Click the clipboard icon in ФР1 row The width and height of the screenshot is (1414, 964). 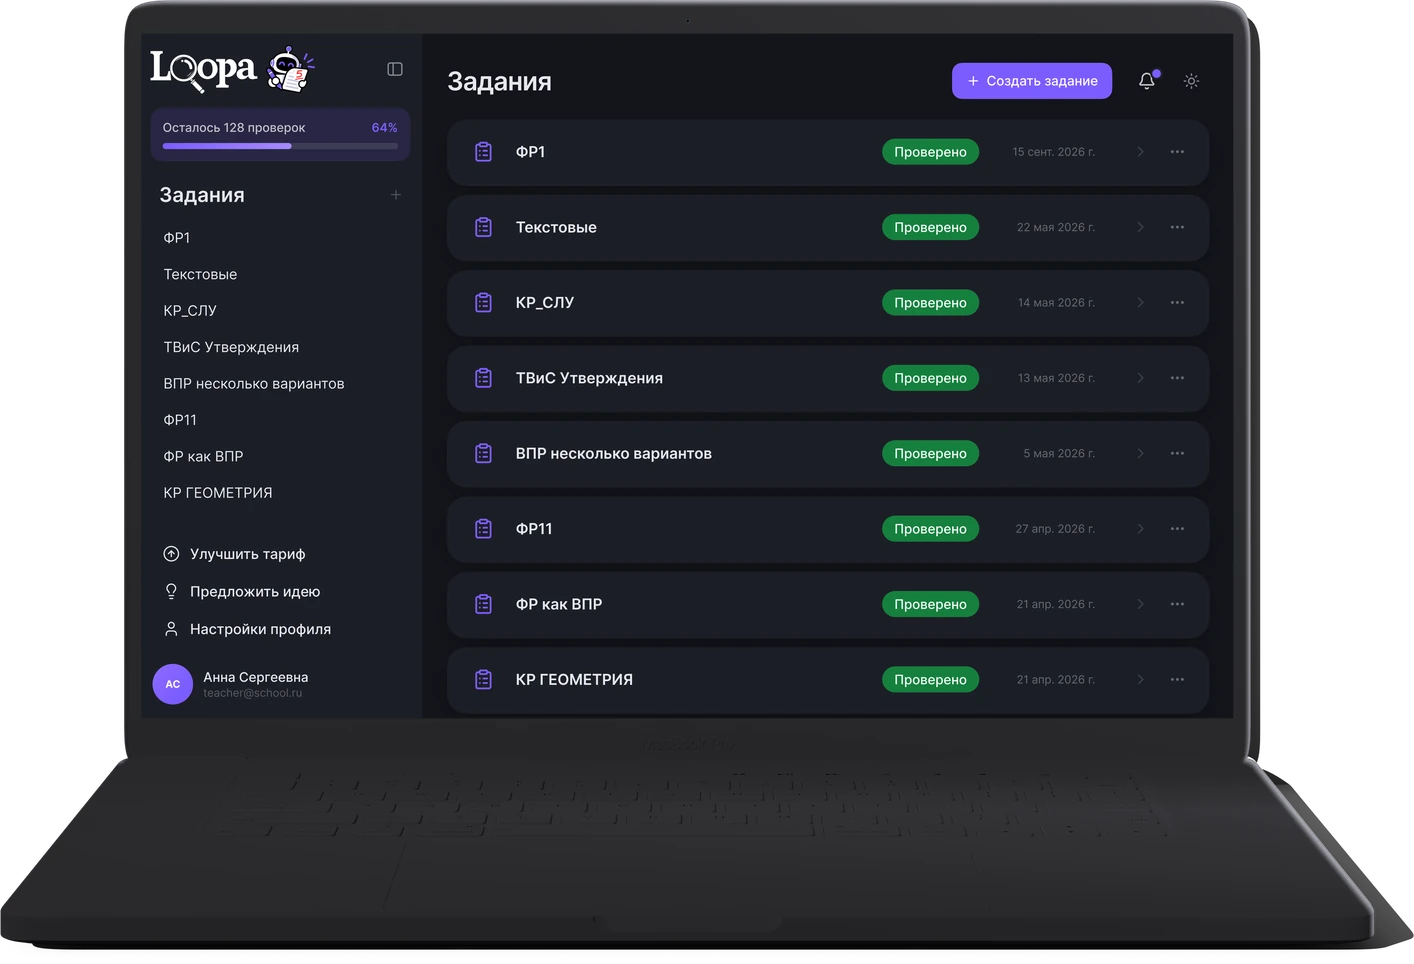tap(483, 152)
